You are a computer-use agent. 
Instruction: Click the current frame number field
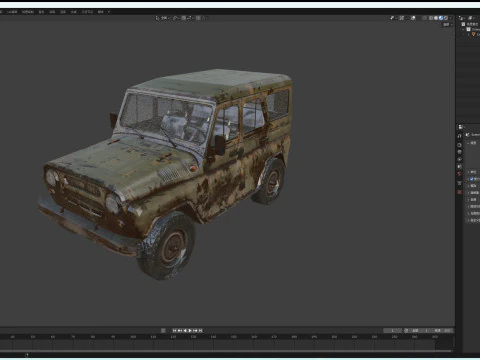click(393, 331)
